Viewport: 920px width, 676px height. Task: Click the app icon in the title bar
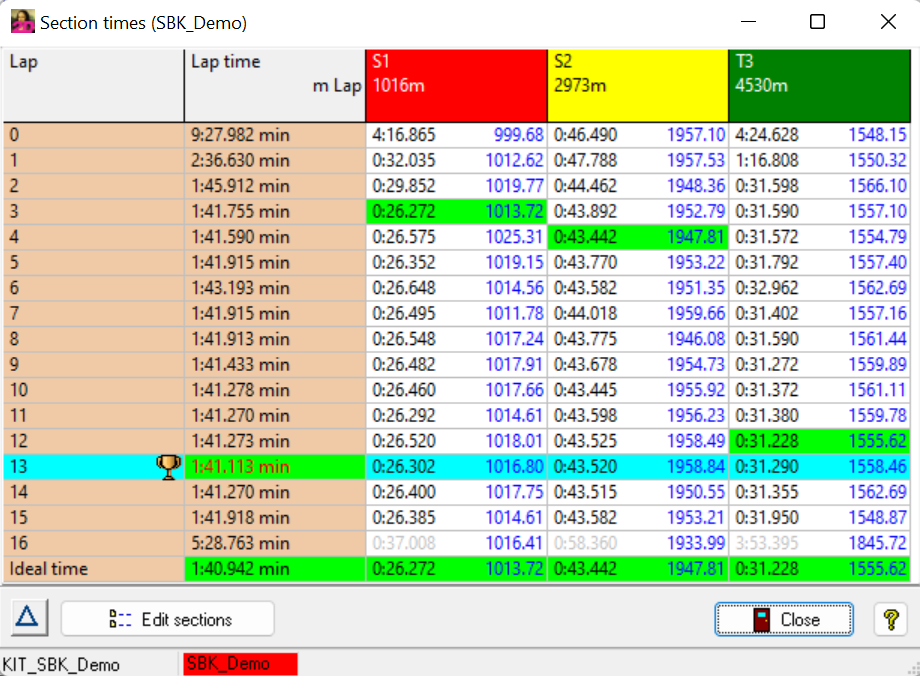[x=22, y=22]
